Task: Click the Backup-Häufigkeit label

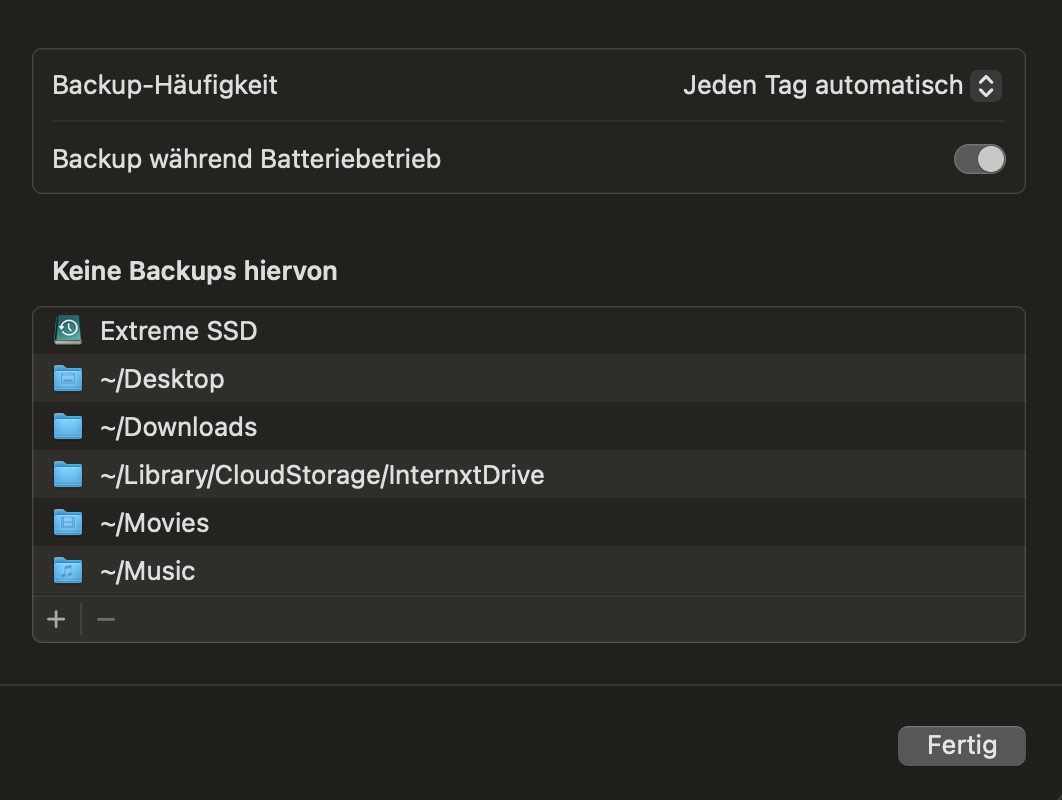Action: (x=165, y=85)
